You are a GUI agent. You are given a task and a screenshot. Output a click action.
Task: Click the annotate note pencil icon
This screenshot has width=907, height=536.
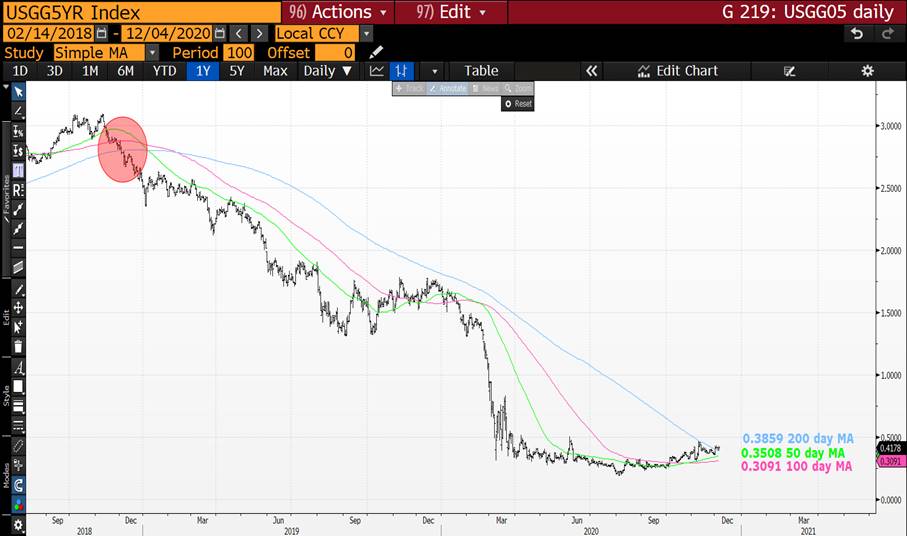pos(790,71)
